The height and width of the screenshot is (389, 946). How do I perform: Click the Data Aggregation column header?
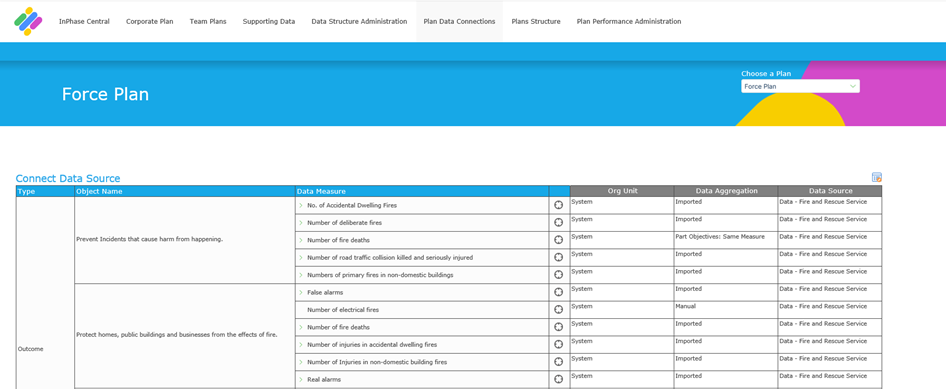coord(726,191)
